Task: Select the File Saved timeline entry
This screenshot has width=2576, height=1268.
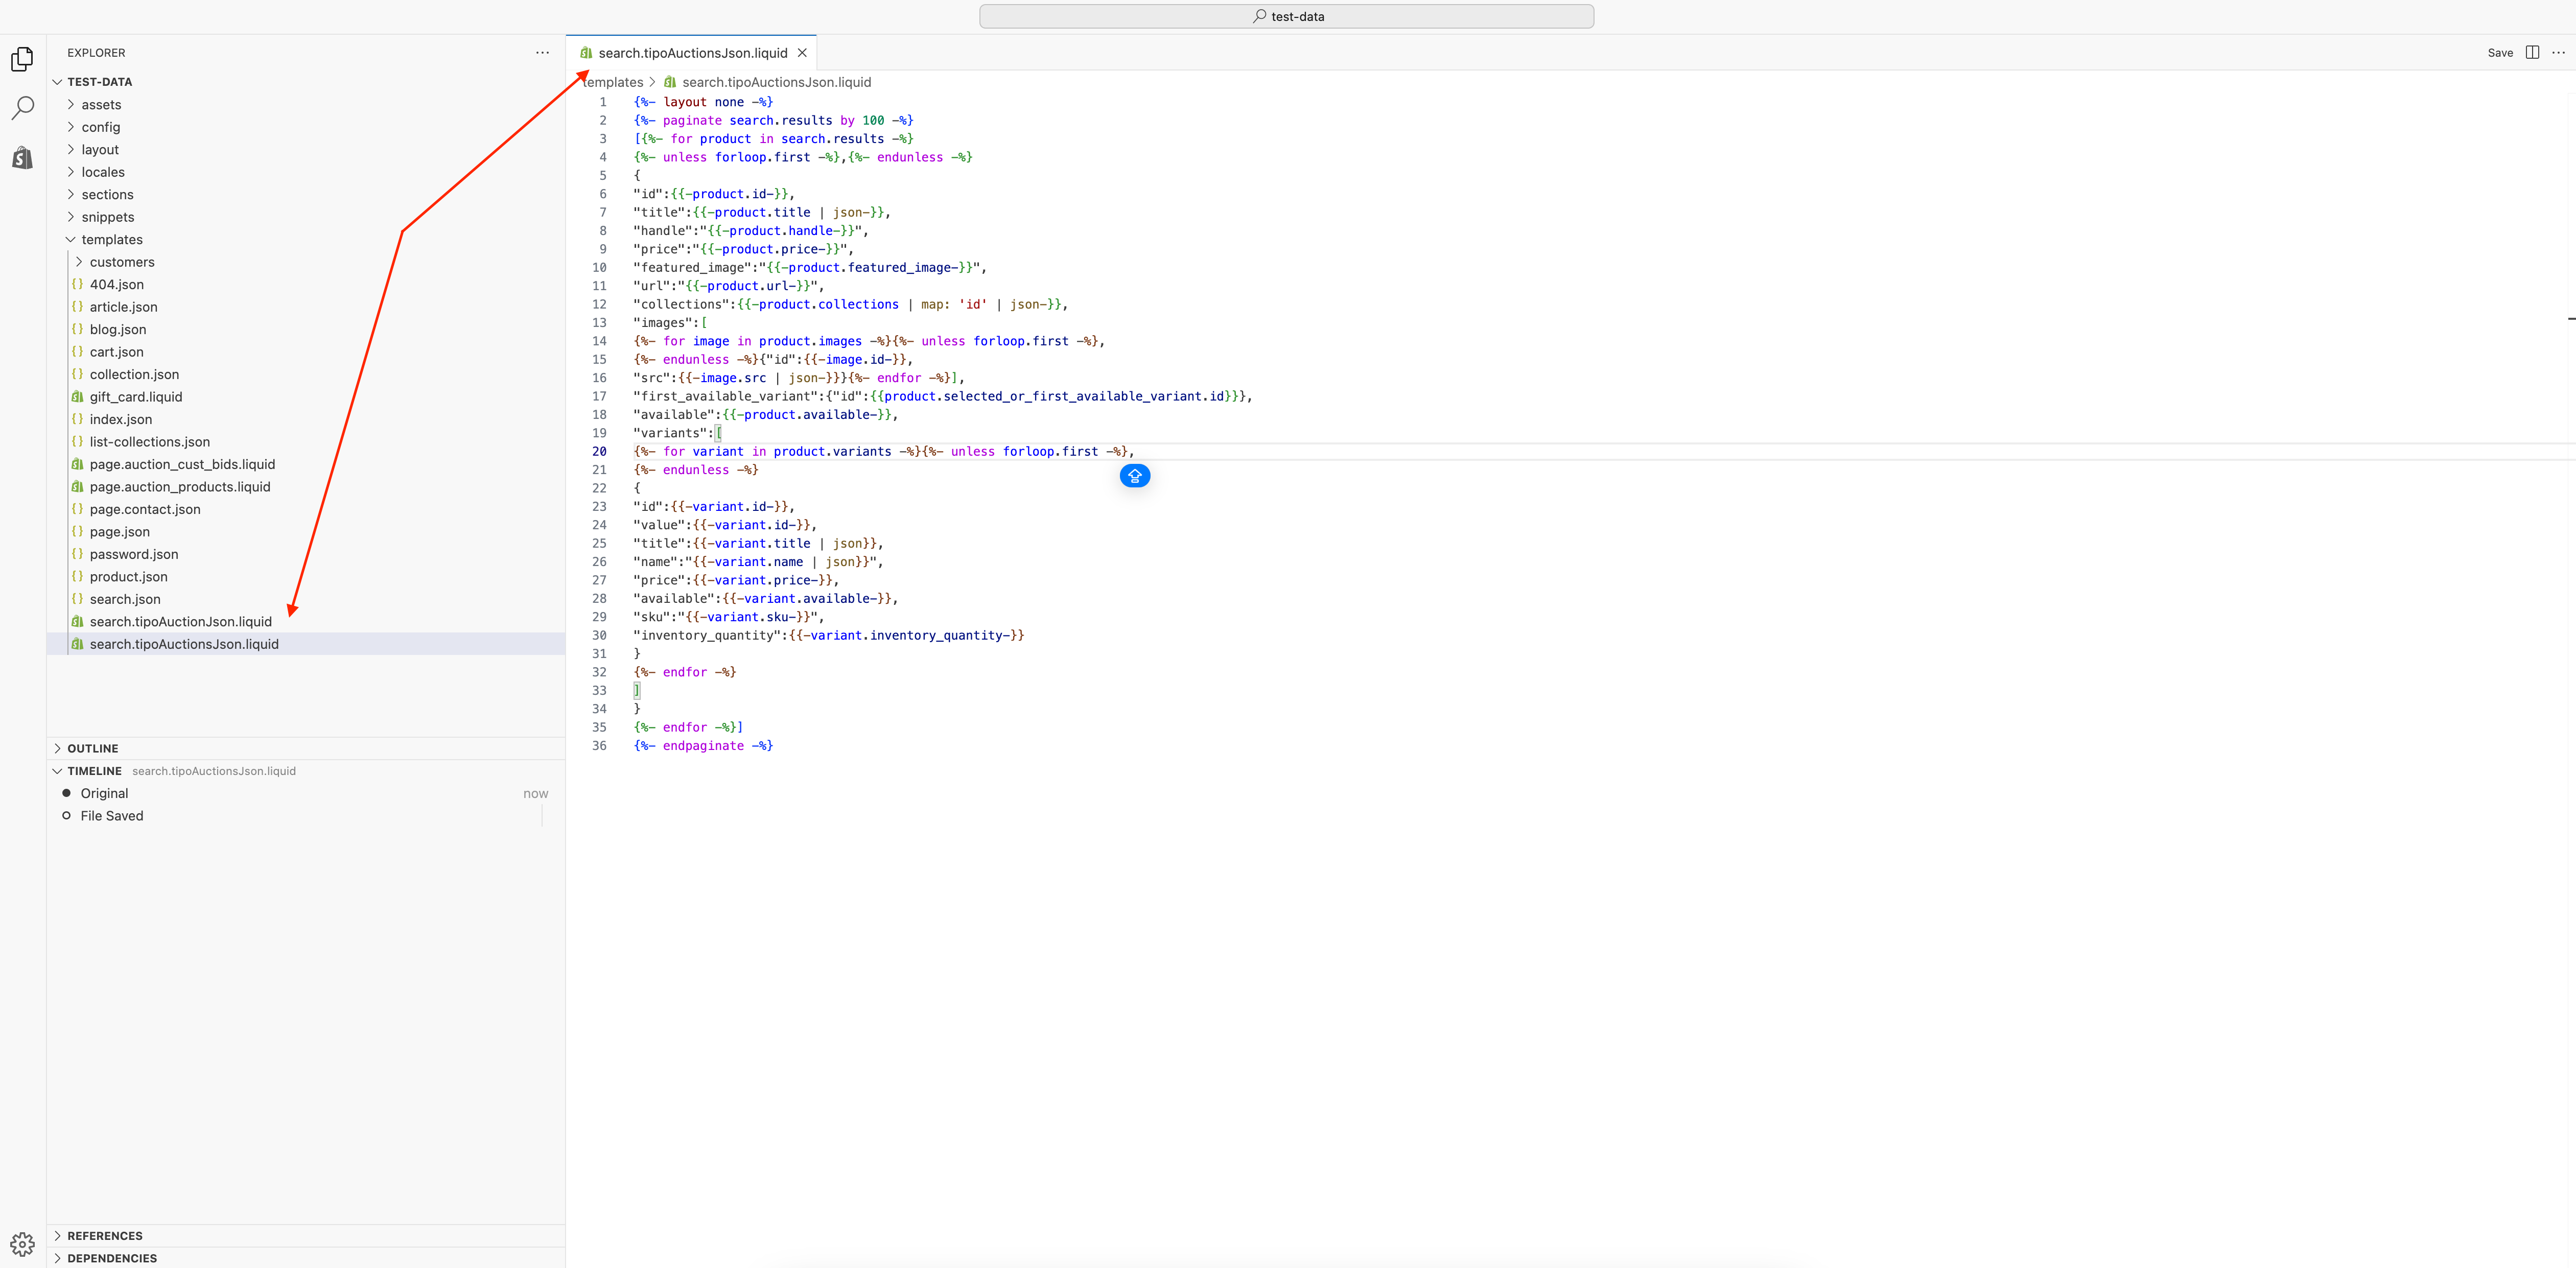Action: 112,816
